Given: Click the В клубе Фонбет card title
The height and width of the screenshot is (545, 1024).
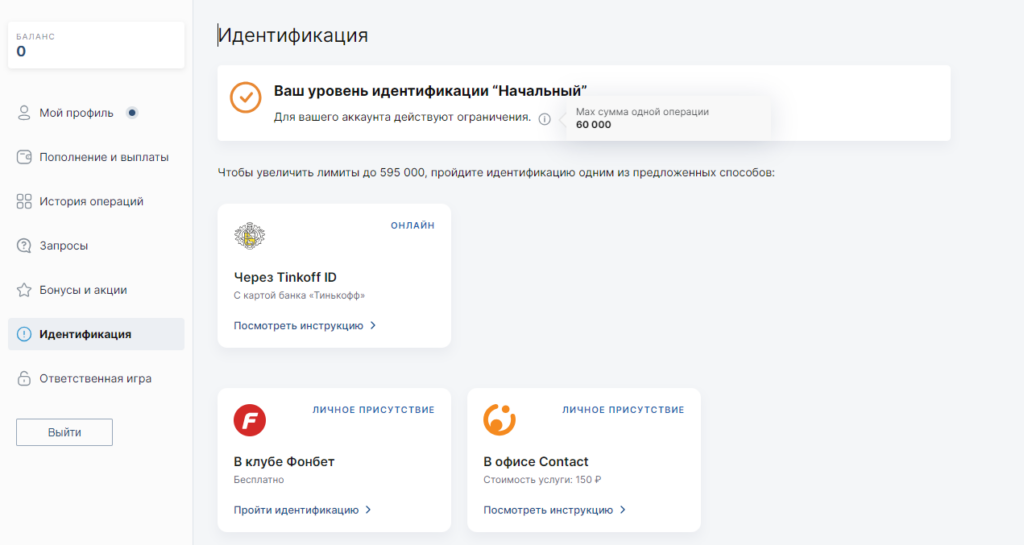Looking at the screenshot, I should 284,461.
